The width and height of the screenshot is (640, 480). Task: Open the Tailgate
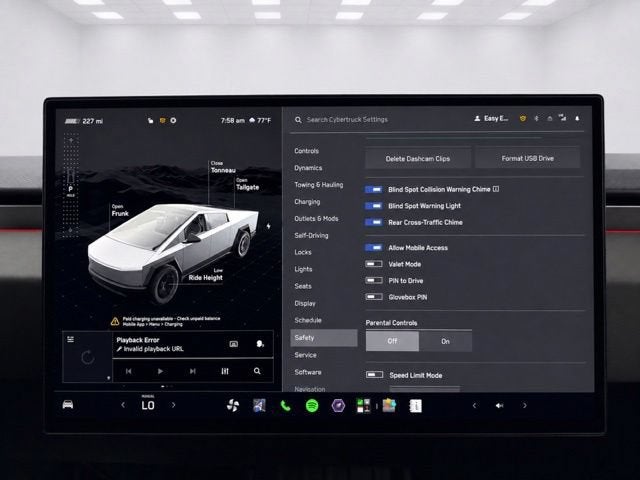click(x=247, y=184)
